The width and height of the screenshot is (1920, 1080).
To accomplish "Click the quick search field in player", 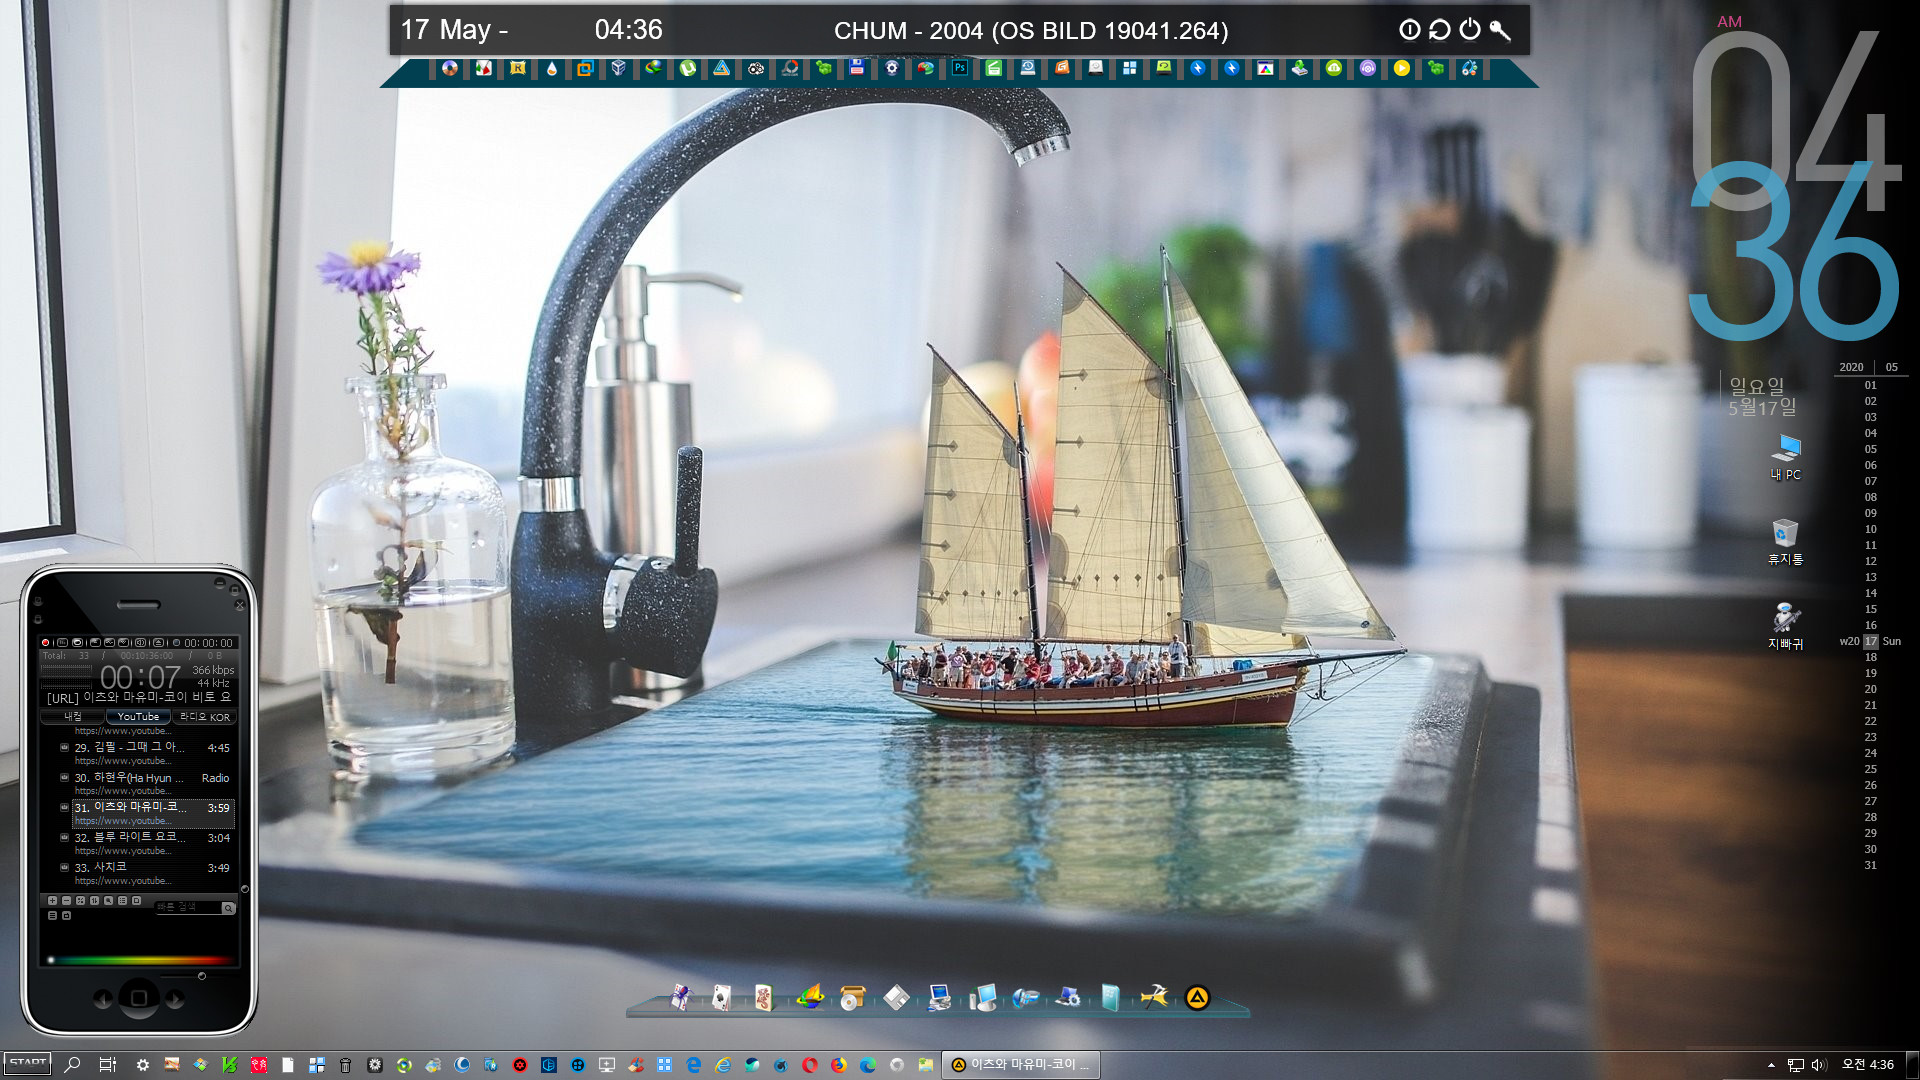I will point(187,907).
